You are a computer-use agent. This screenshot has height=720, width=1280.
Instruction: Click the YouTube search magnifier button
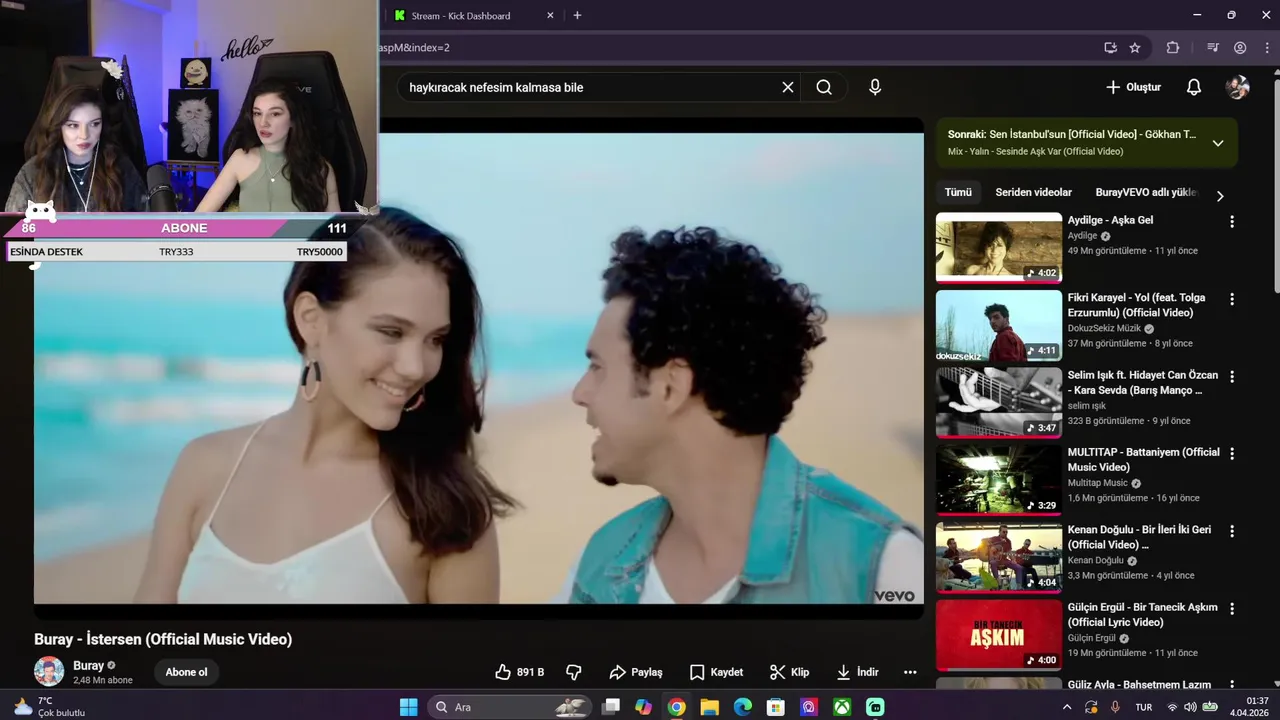824,87
